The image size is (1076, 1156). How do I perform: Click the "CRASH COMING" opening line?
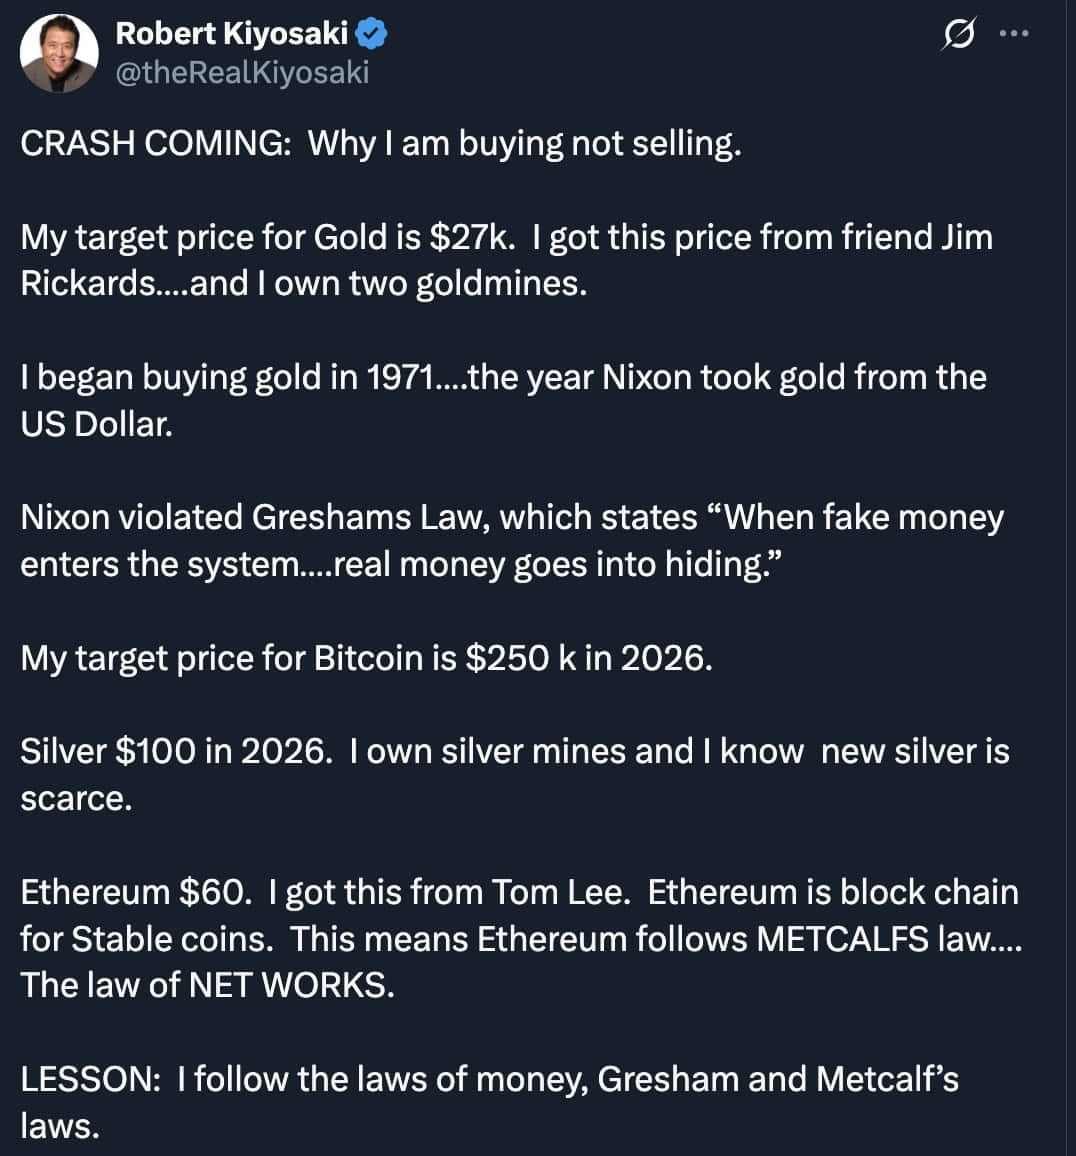pos(380,143)
